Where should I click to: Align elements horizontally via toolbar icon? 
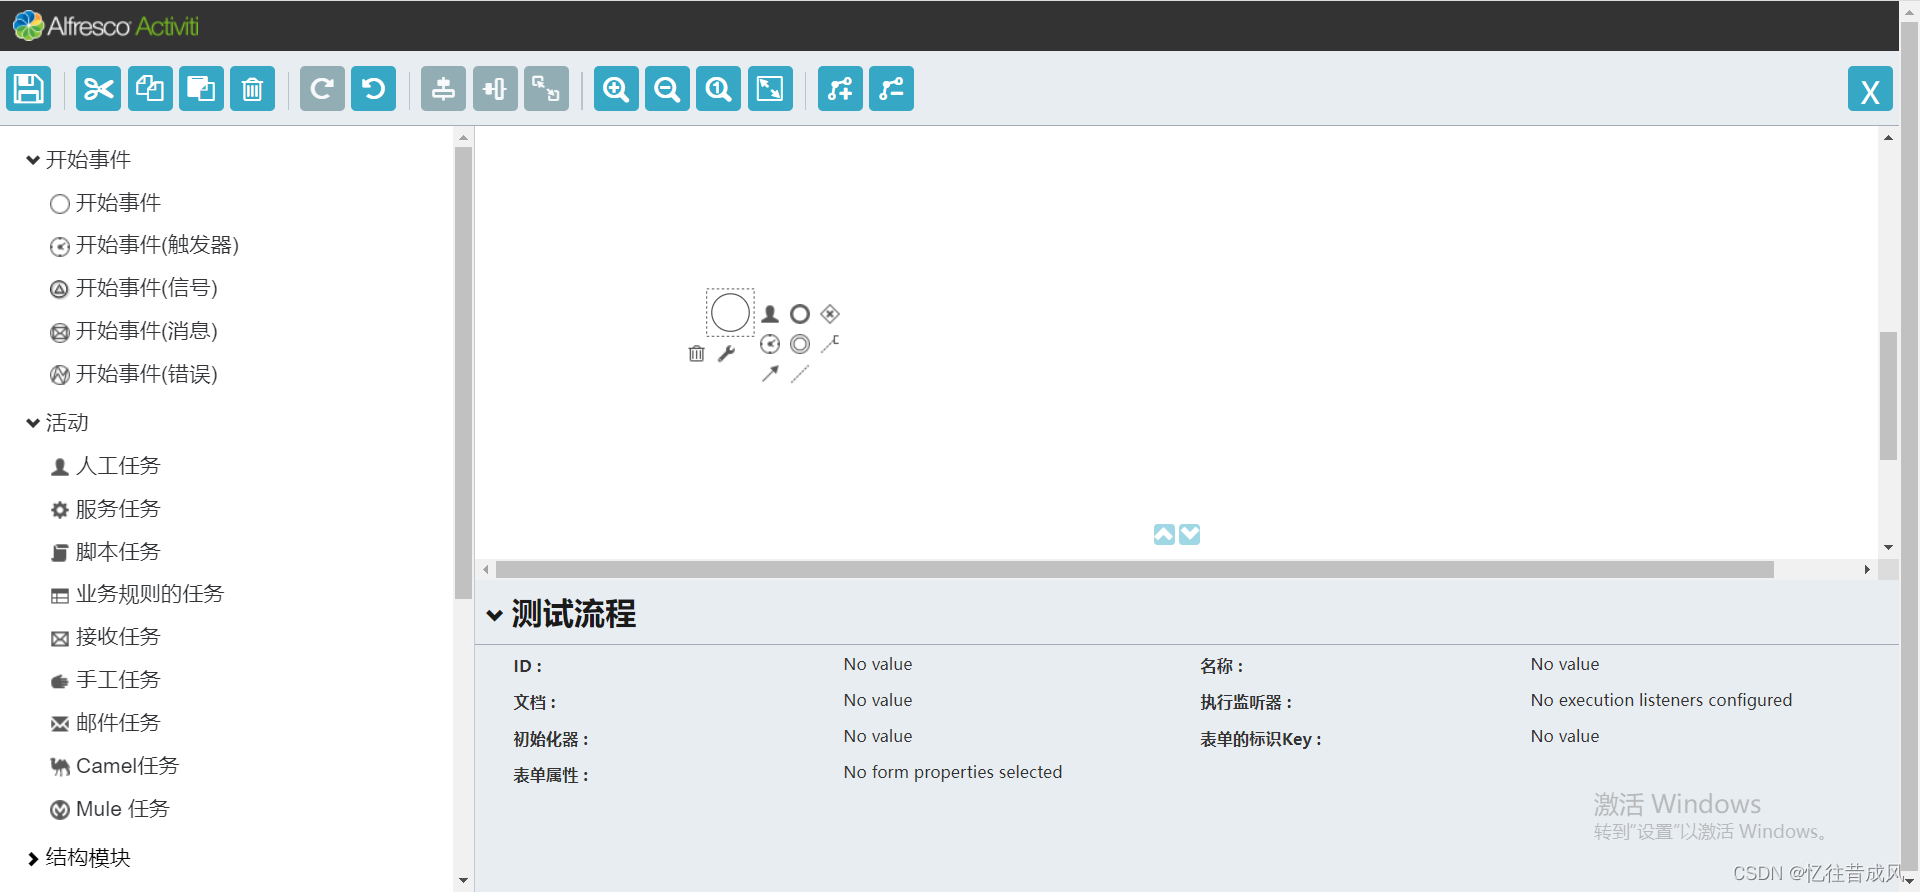(x=495, y=89)
